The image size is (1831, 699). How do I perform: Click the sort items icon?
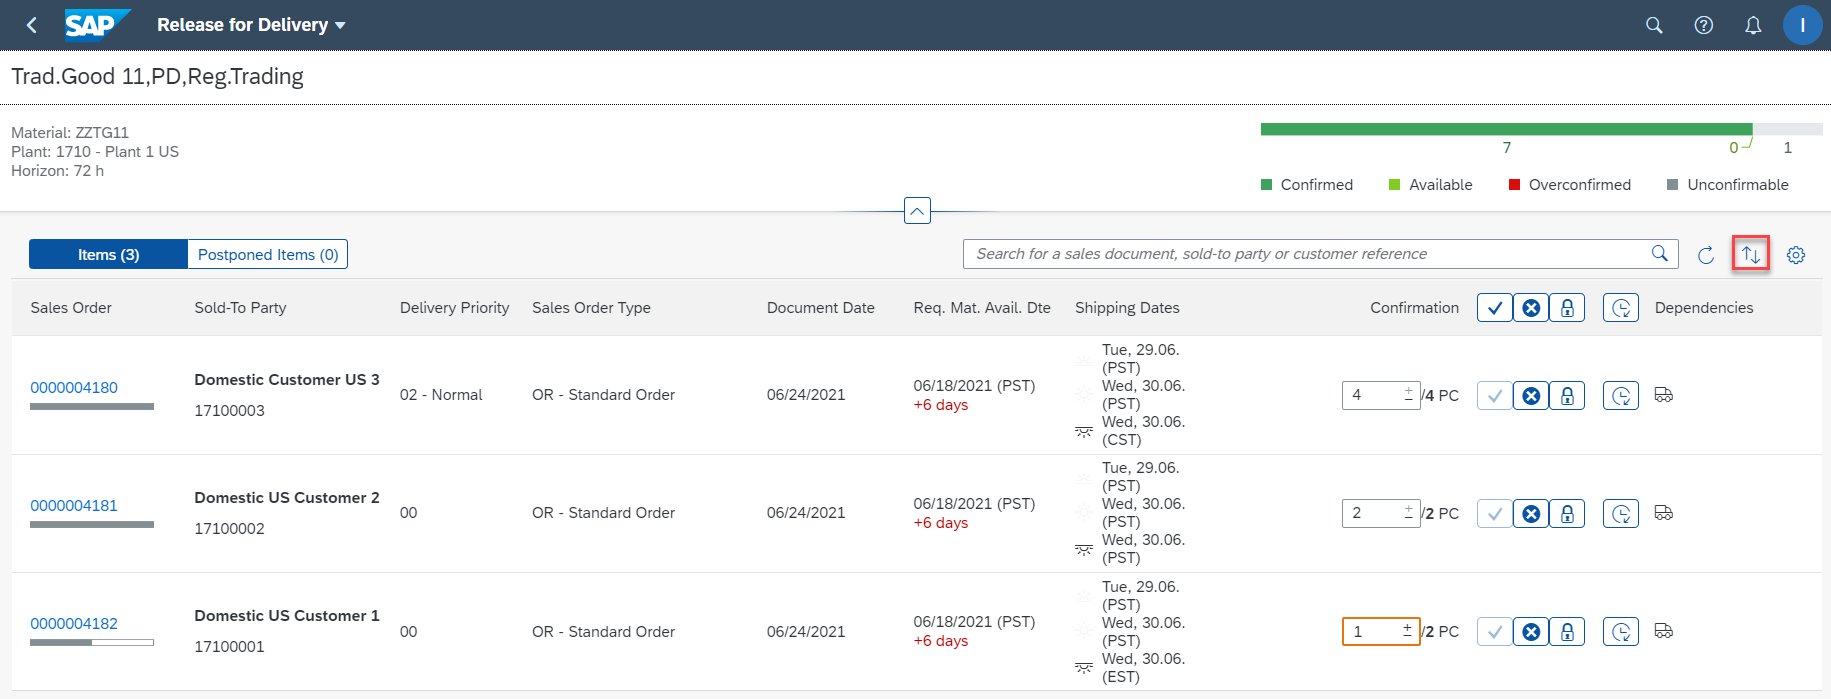[1750, 254]
